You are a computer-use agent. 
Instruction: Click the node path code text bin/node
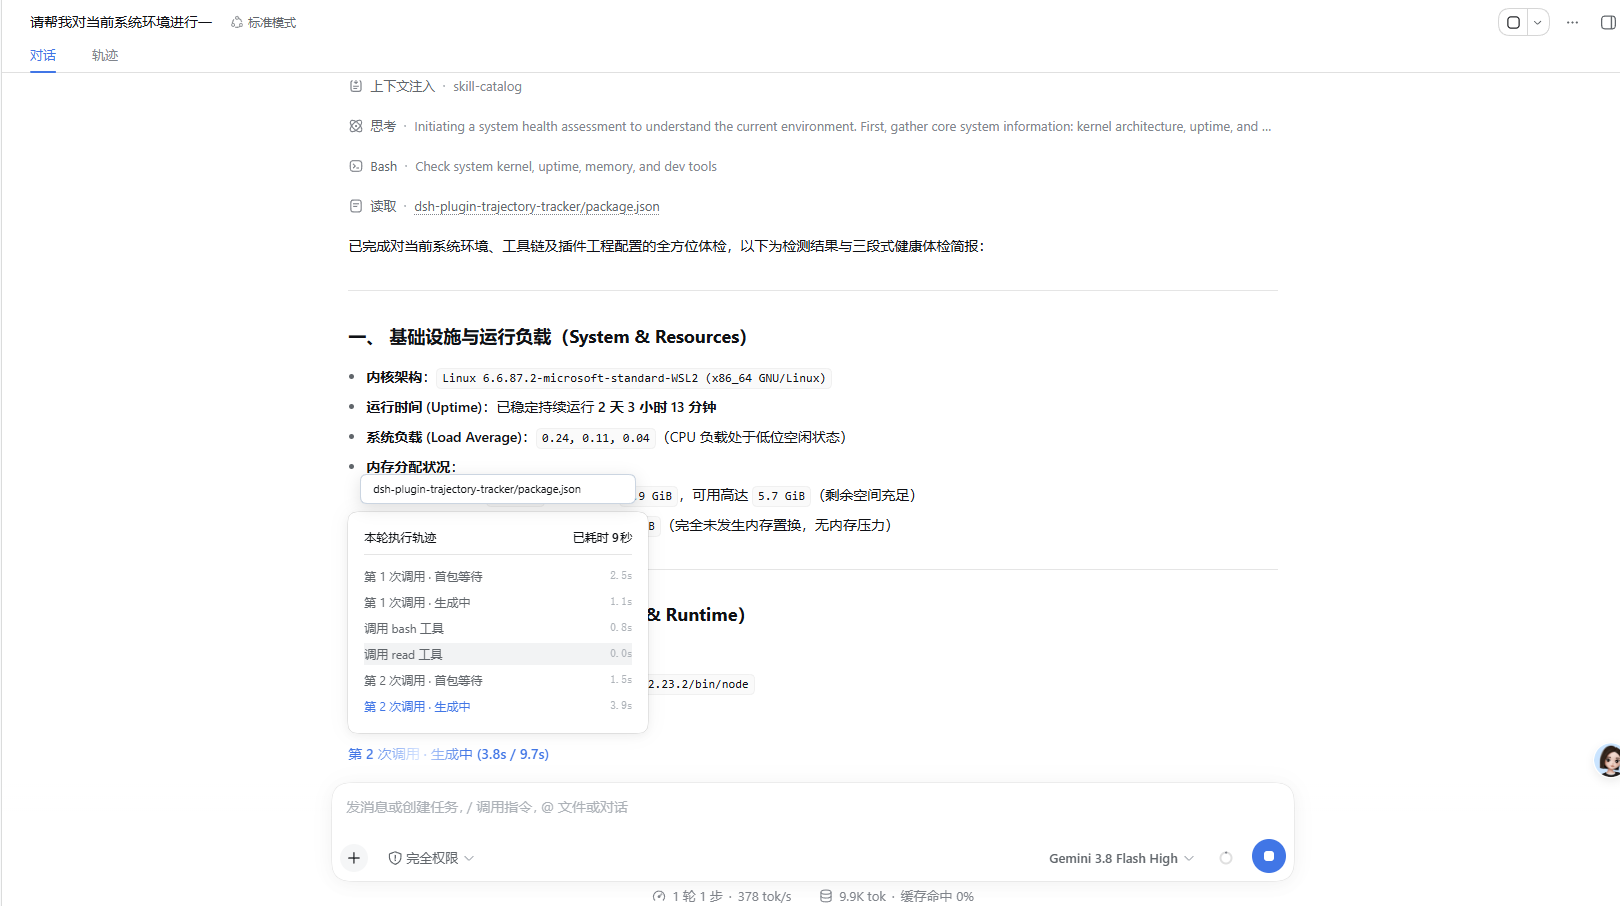(701, 684)
